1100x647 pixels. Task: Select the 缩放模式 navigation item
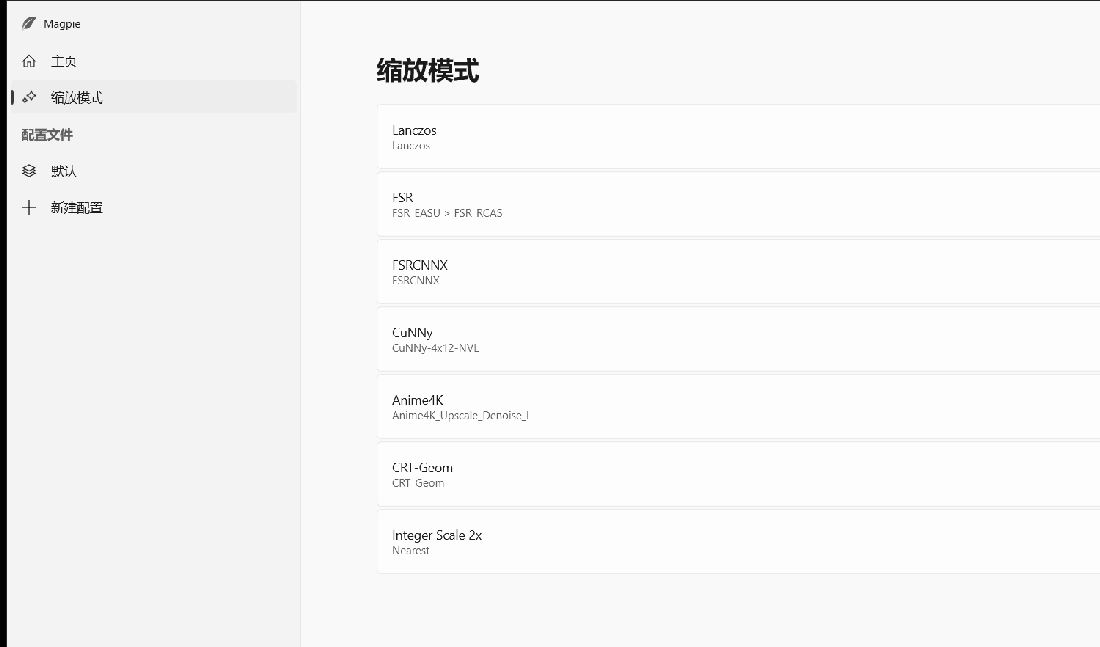(x=154, y=97)
